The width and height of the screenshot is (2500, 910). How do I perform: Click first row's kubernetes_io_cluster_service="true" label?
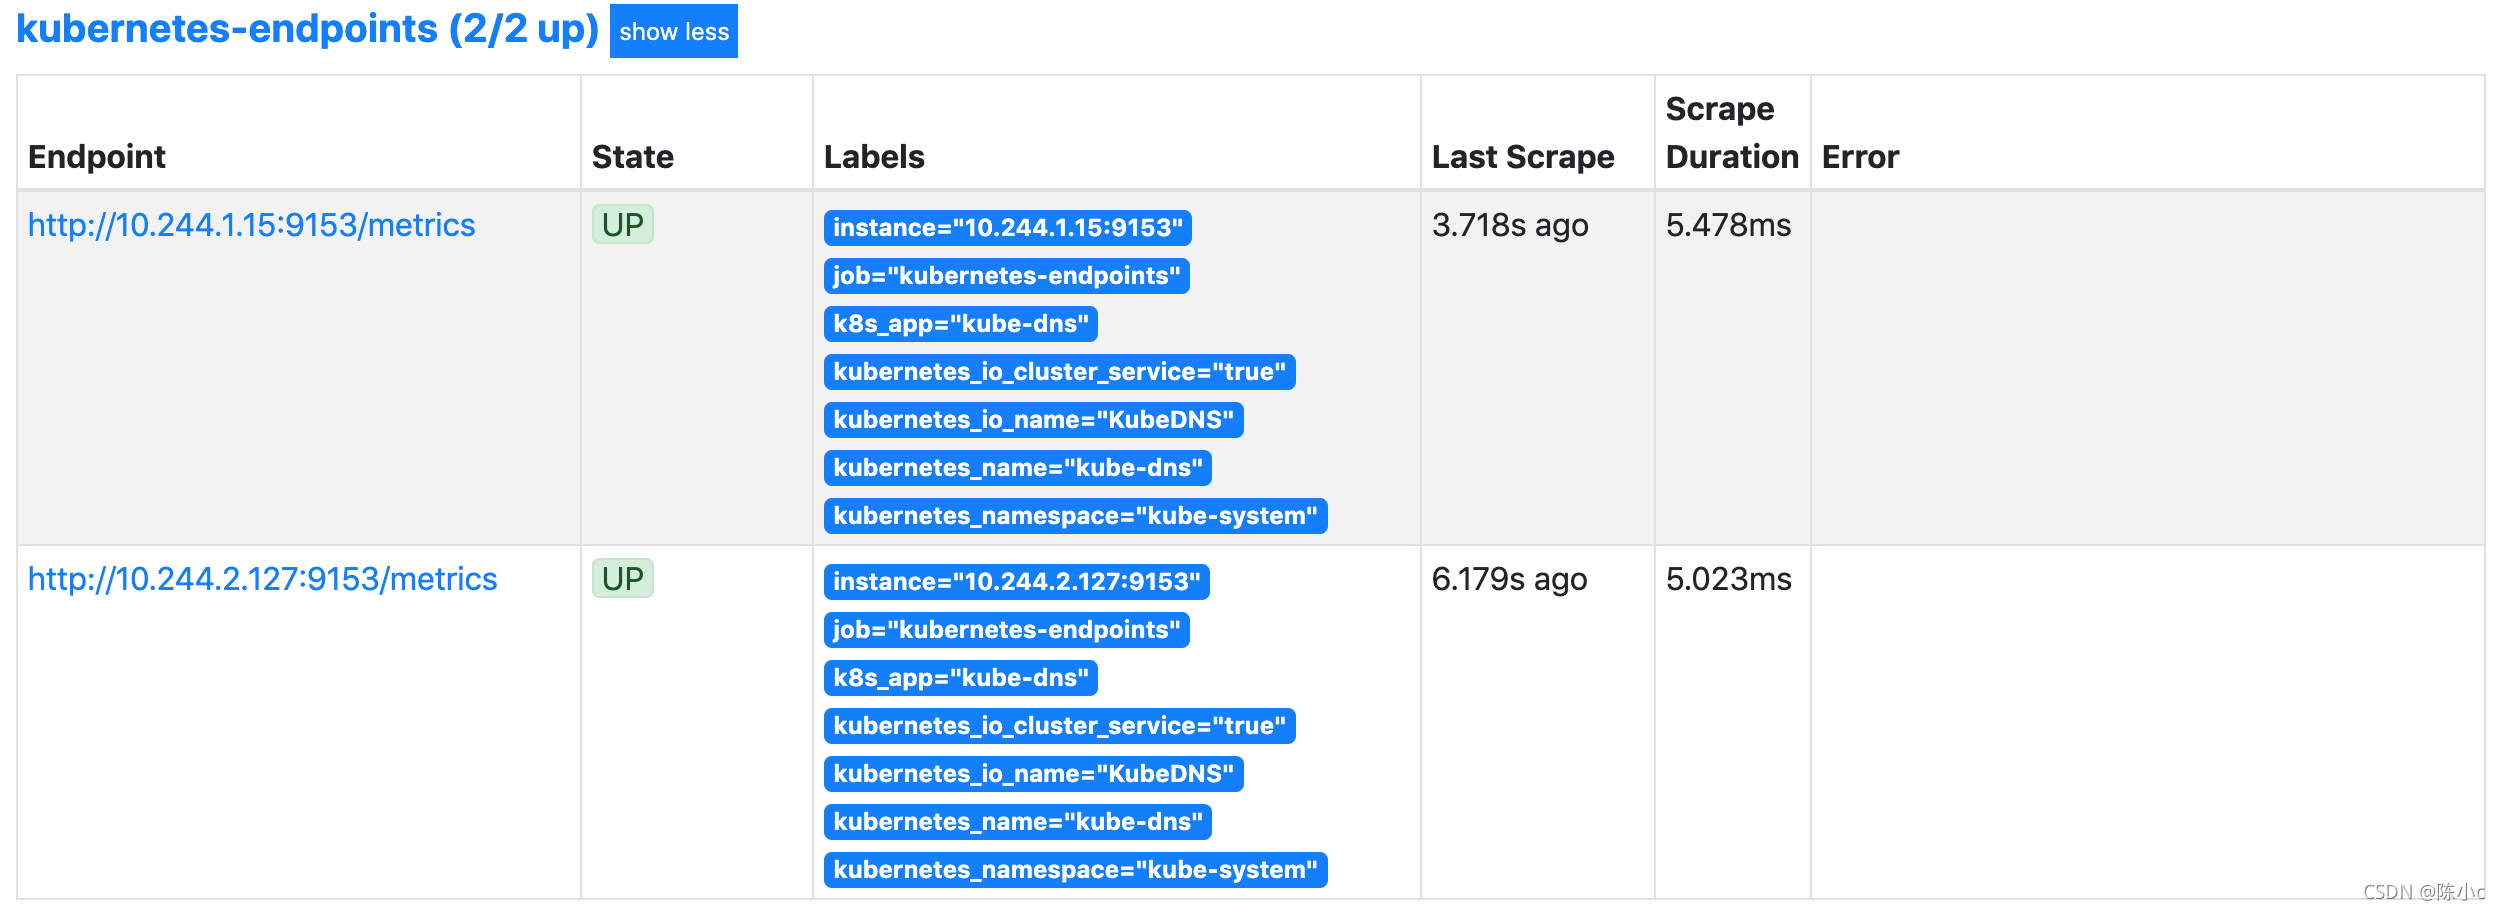click(x=1059, y=372)
